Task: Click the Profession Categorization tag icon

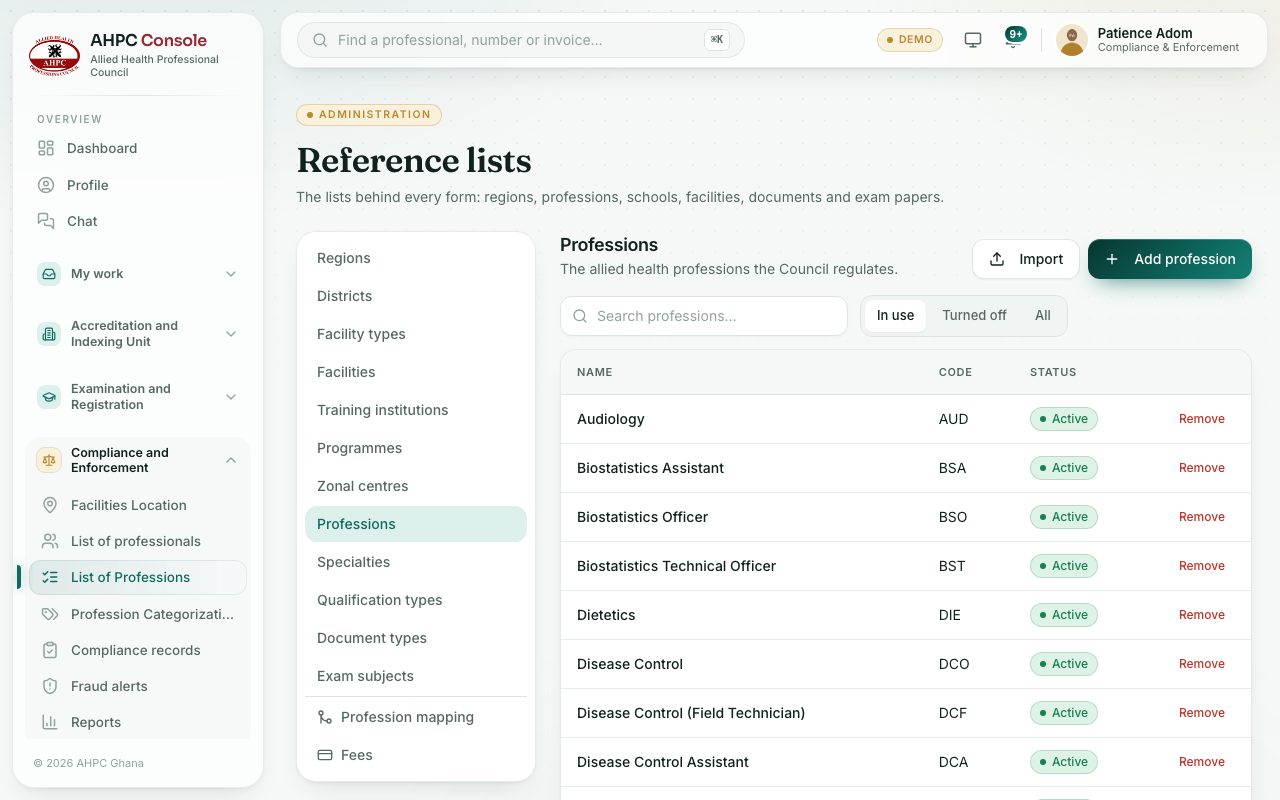Action: (x=50, y=614)
